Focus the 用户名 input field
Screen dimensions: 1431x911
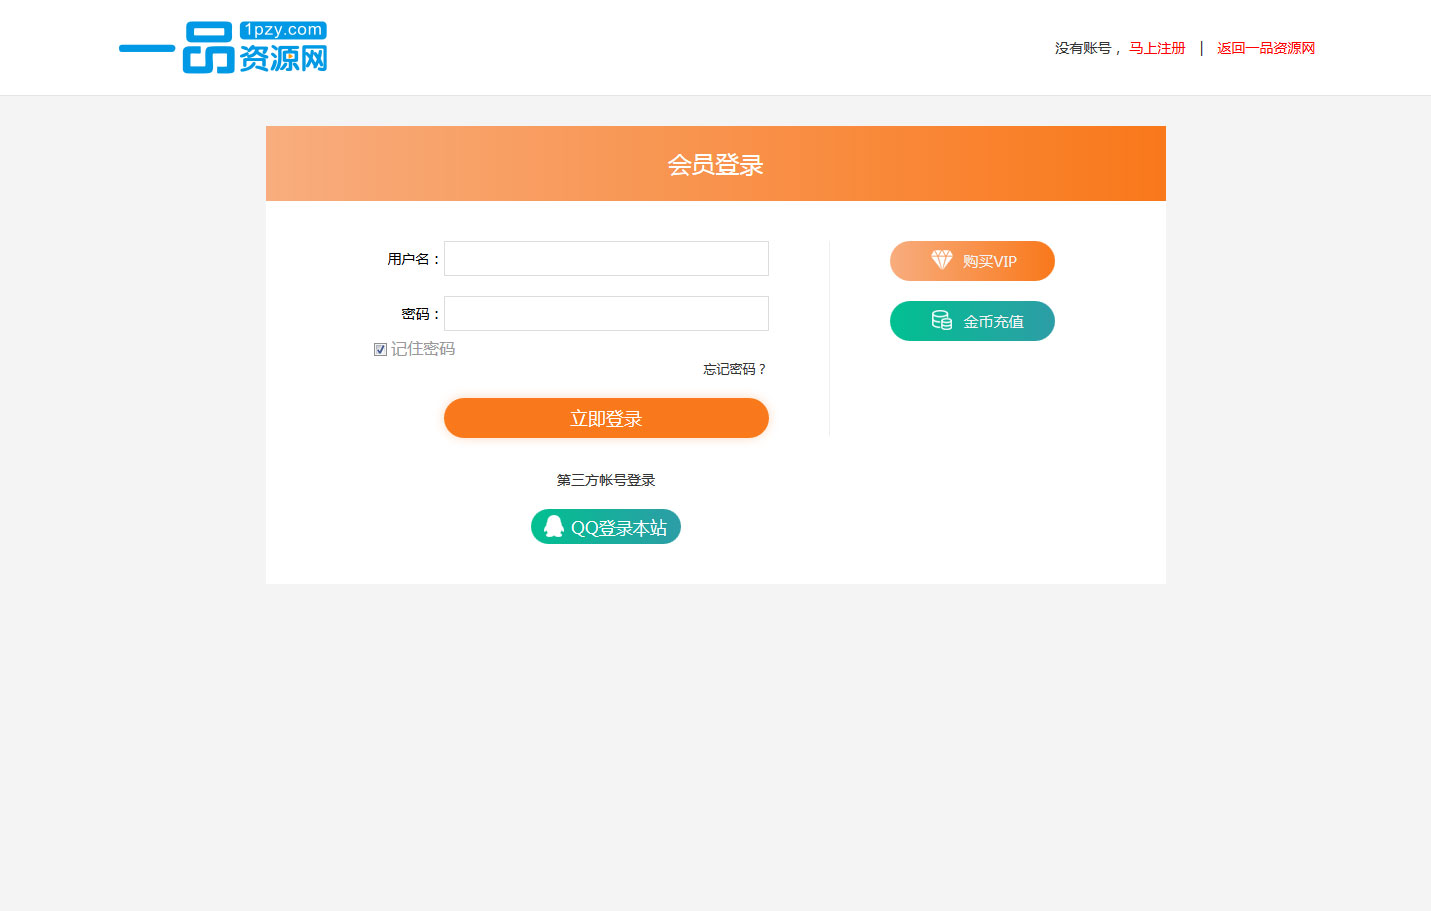coord(606,258)
